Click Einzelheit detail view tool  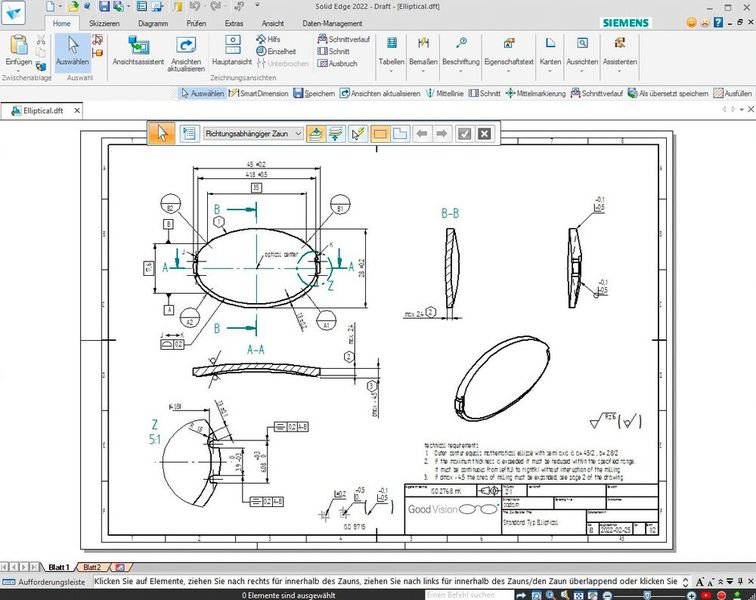pyautogui.click(x=279, y=50)
